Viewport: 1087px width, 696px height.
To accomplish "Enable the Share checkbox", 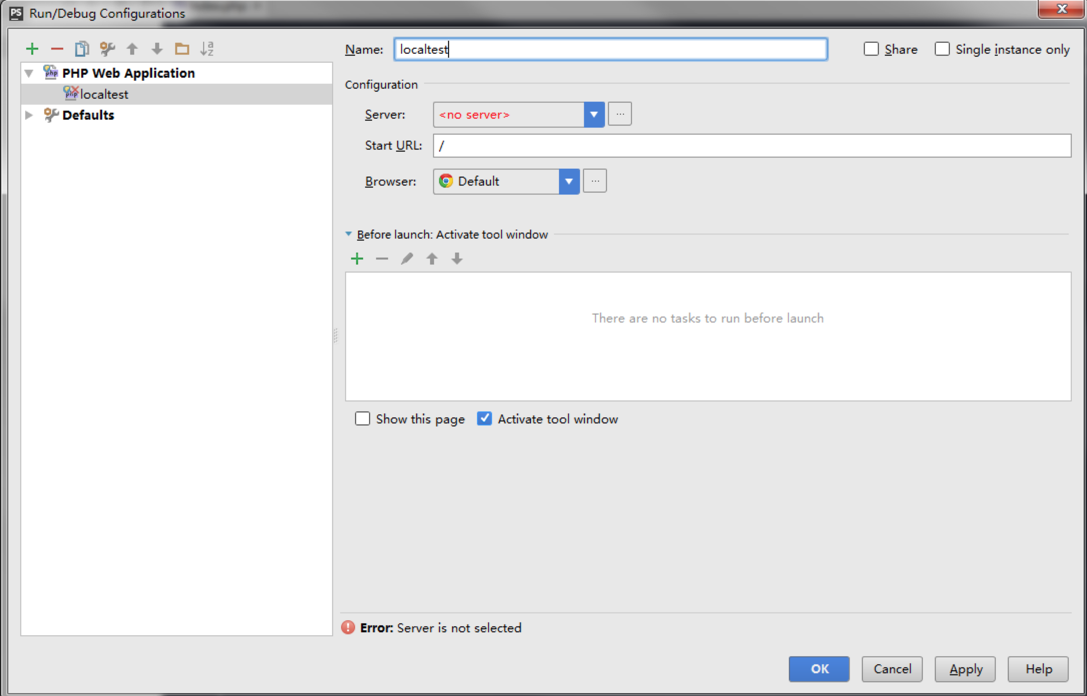I will click(871, 49).
